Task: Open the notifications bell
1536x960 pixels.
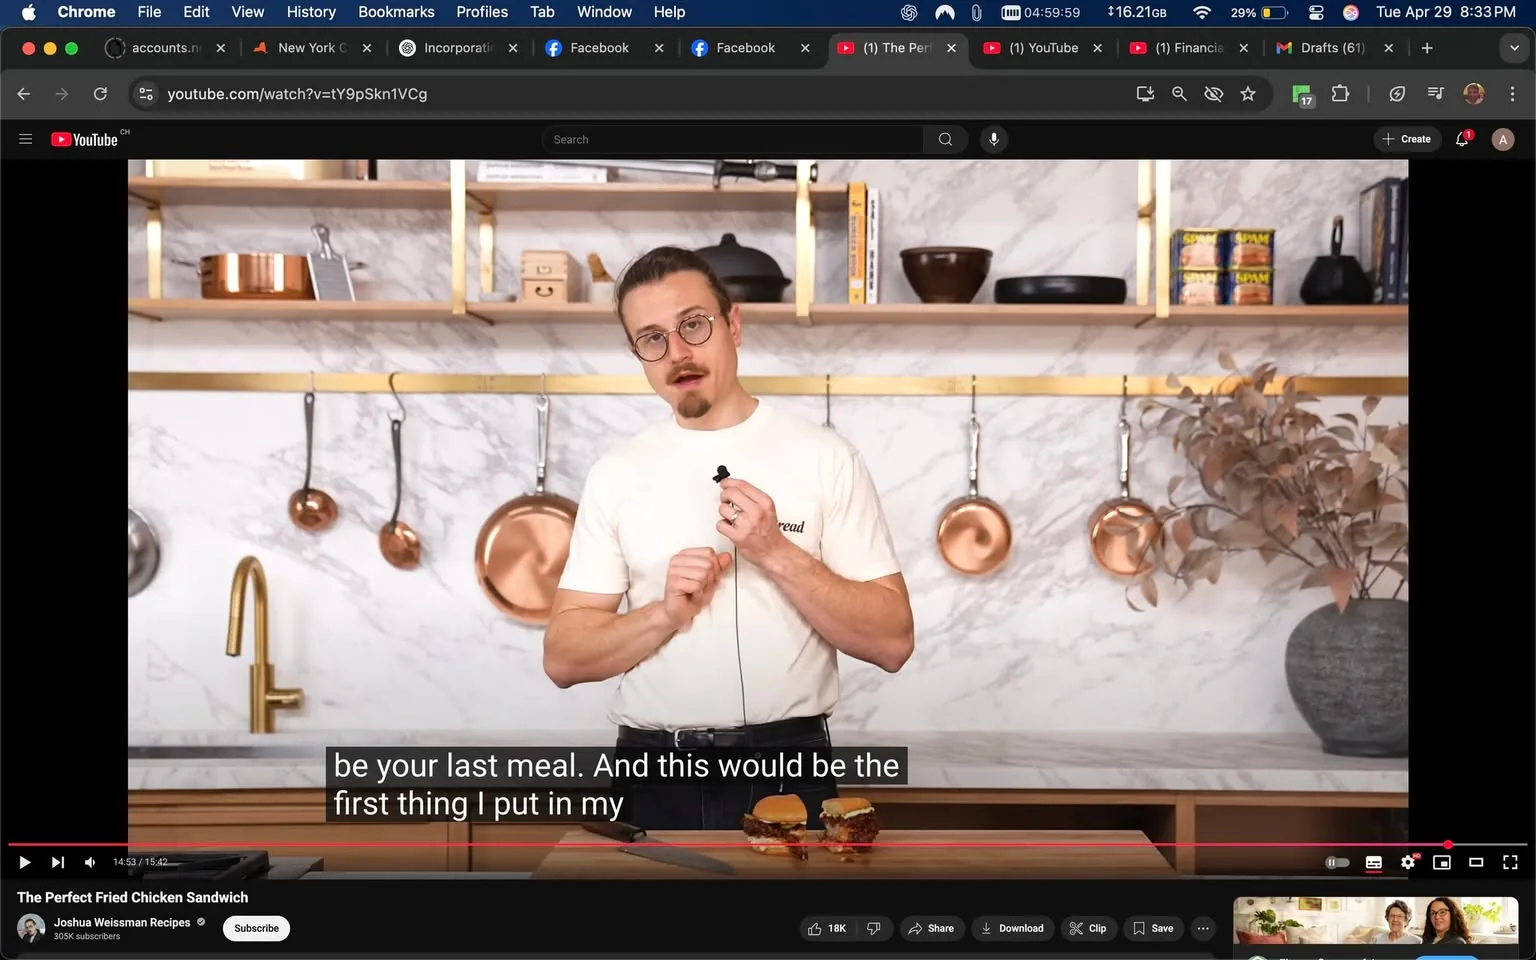Action: click(1460, 139)
